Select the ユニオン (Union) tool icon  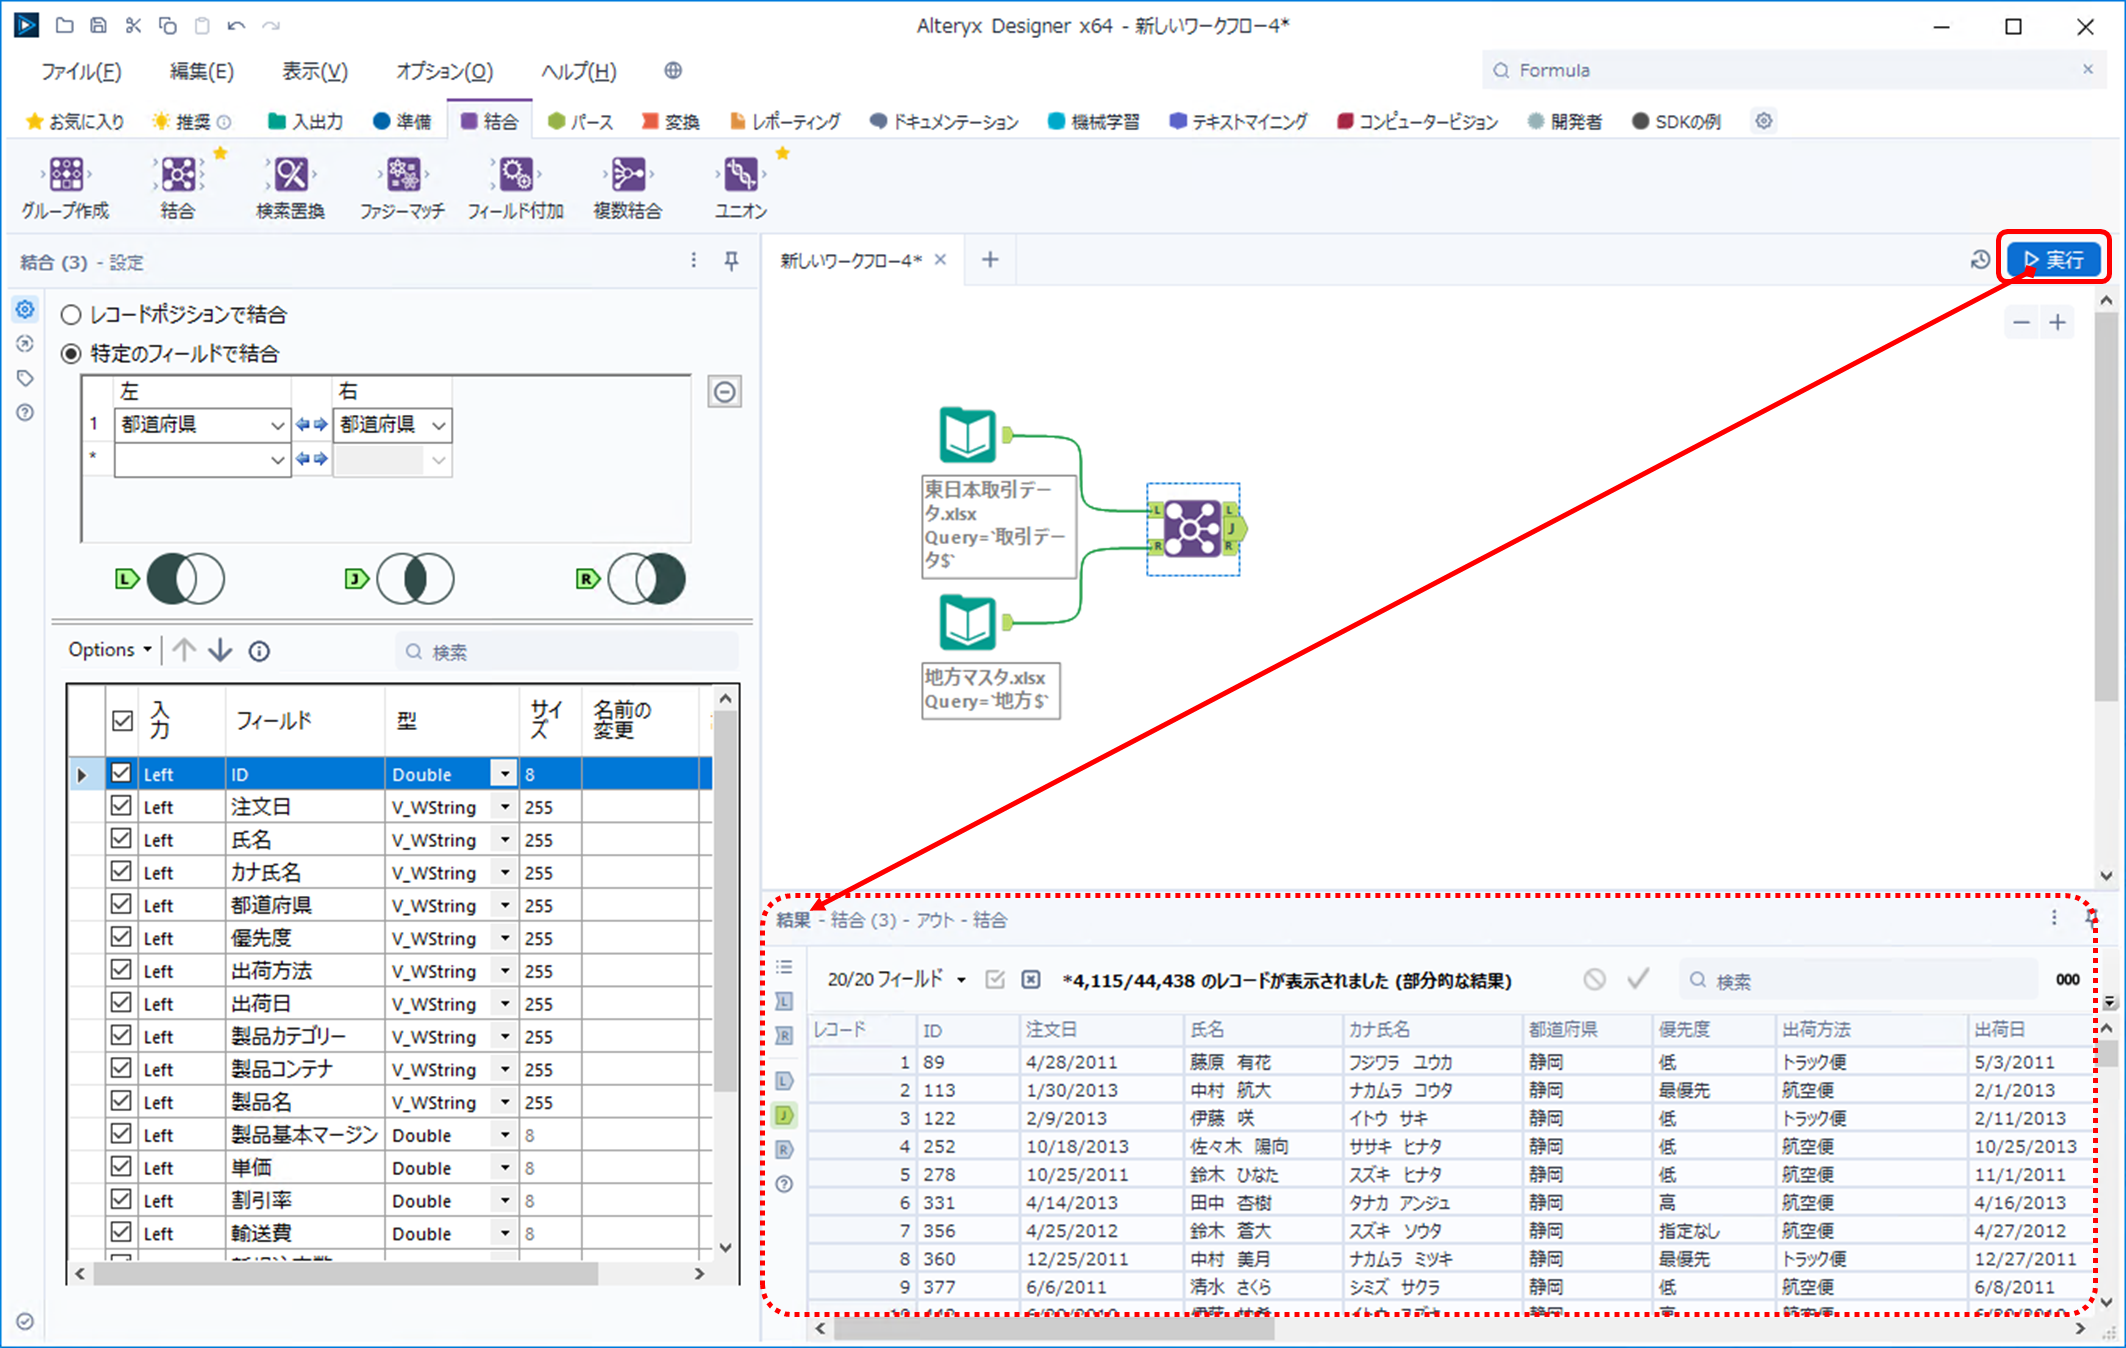pyautogui.click(x=740, y=176)
